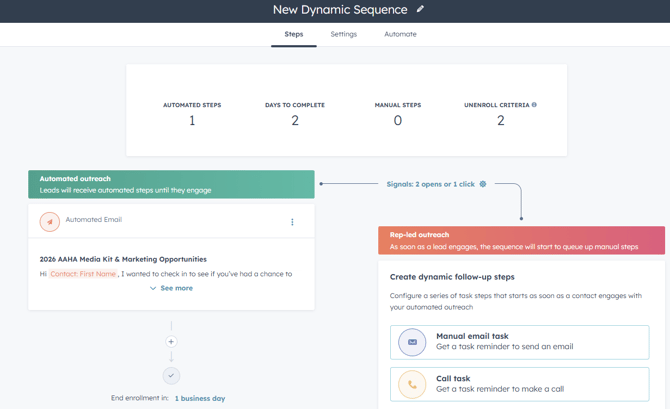Viewport: 670px width, 409px height.
Task: Click Signals: 2 opens or 1 click
Action: pos(430,184)
